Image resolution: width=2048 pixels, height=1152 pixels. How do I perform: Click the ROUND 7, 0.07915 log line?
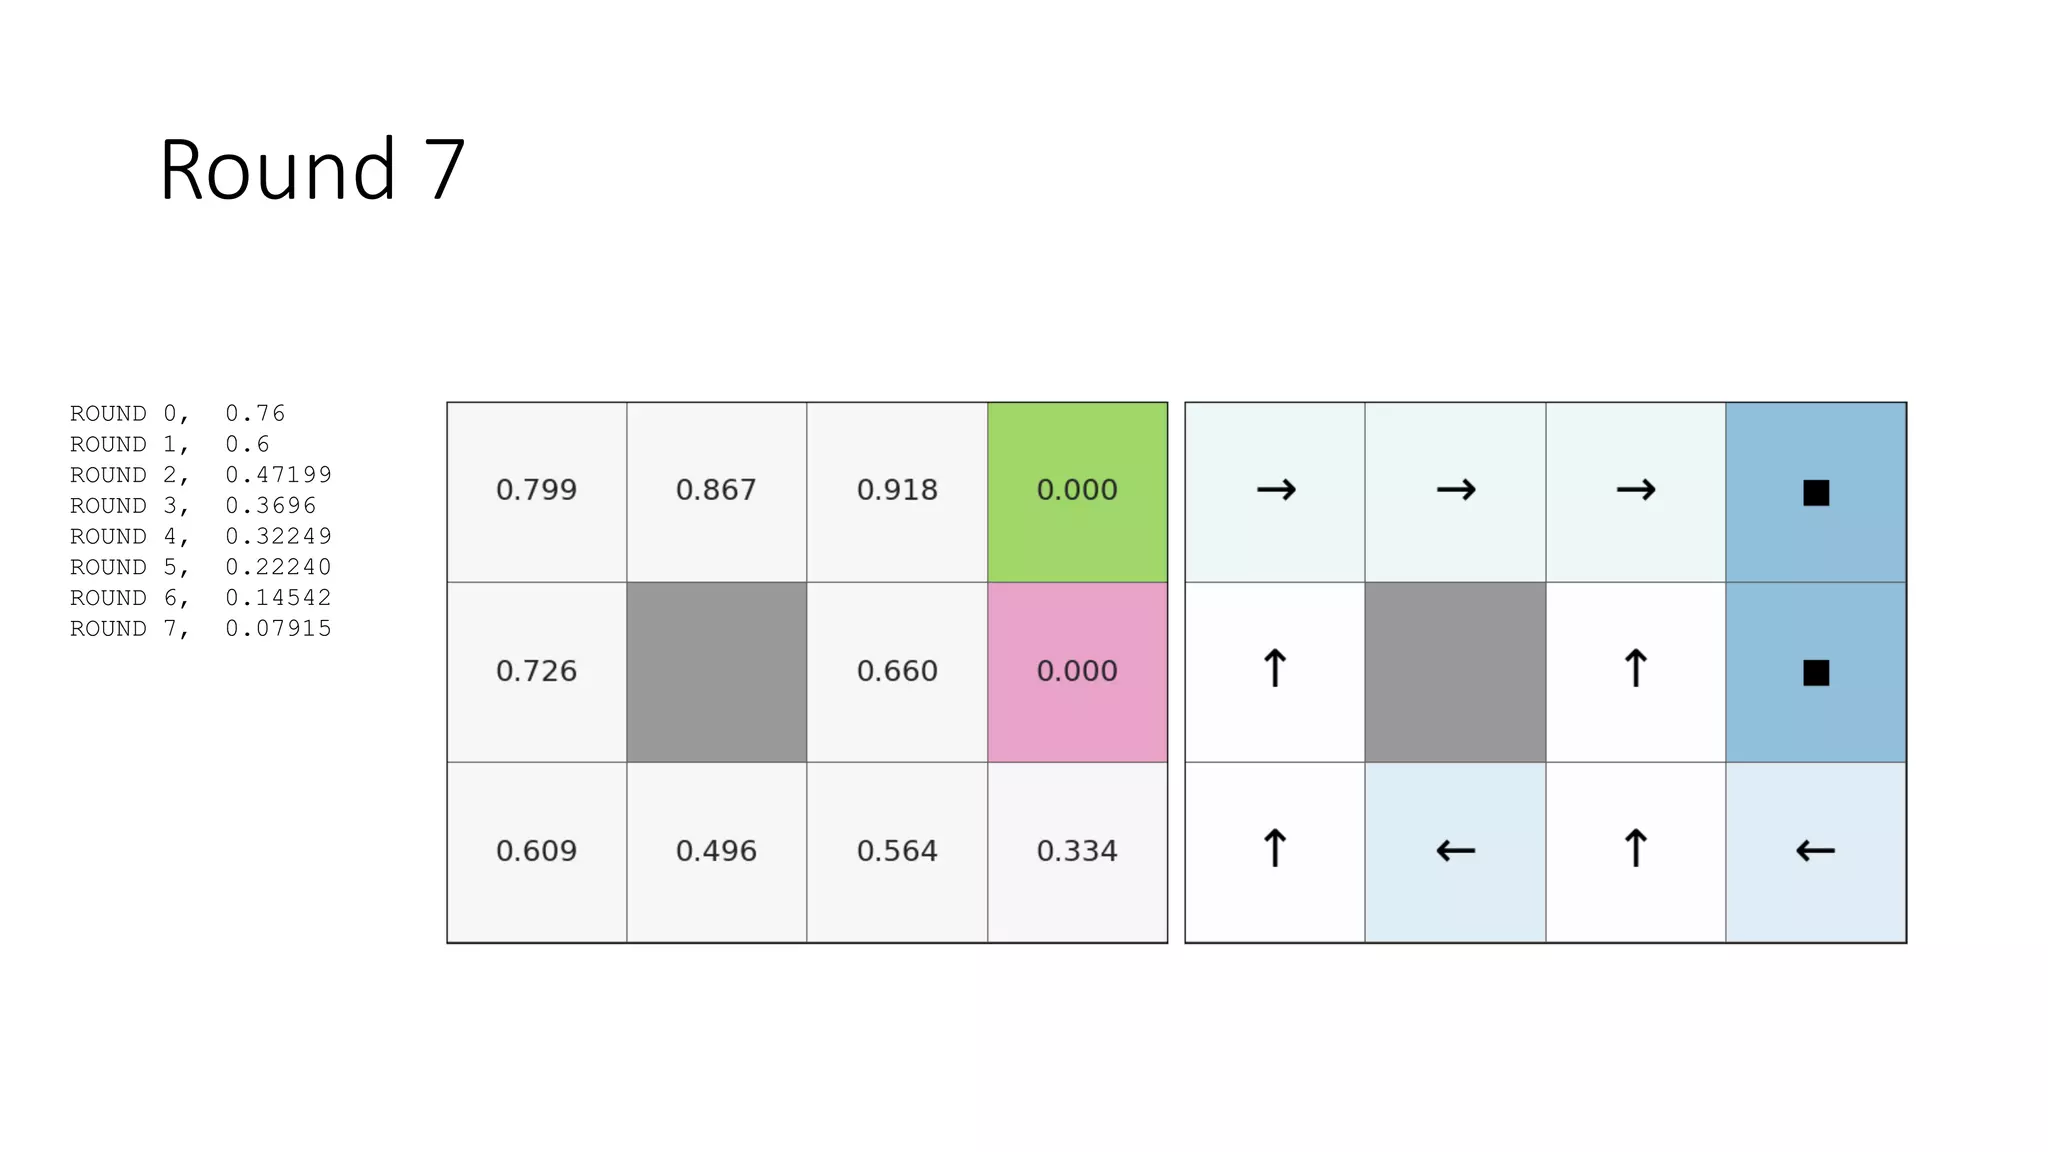200,628
